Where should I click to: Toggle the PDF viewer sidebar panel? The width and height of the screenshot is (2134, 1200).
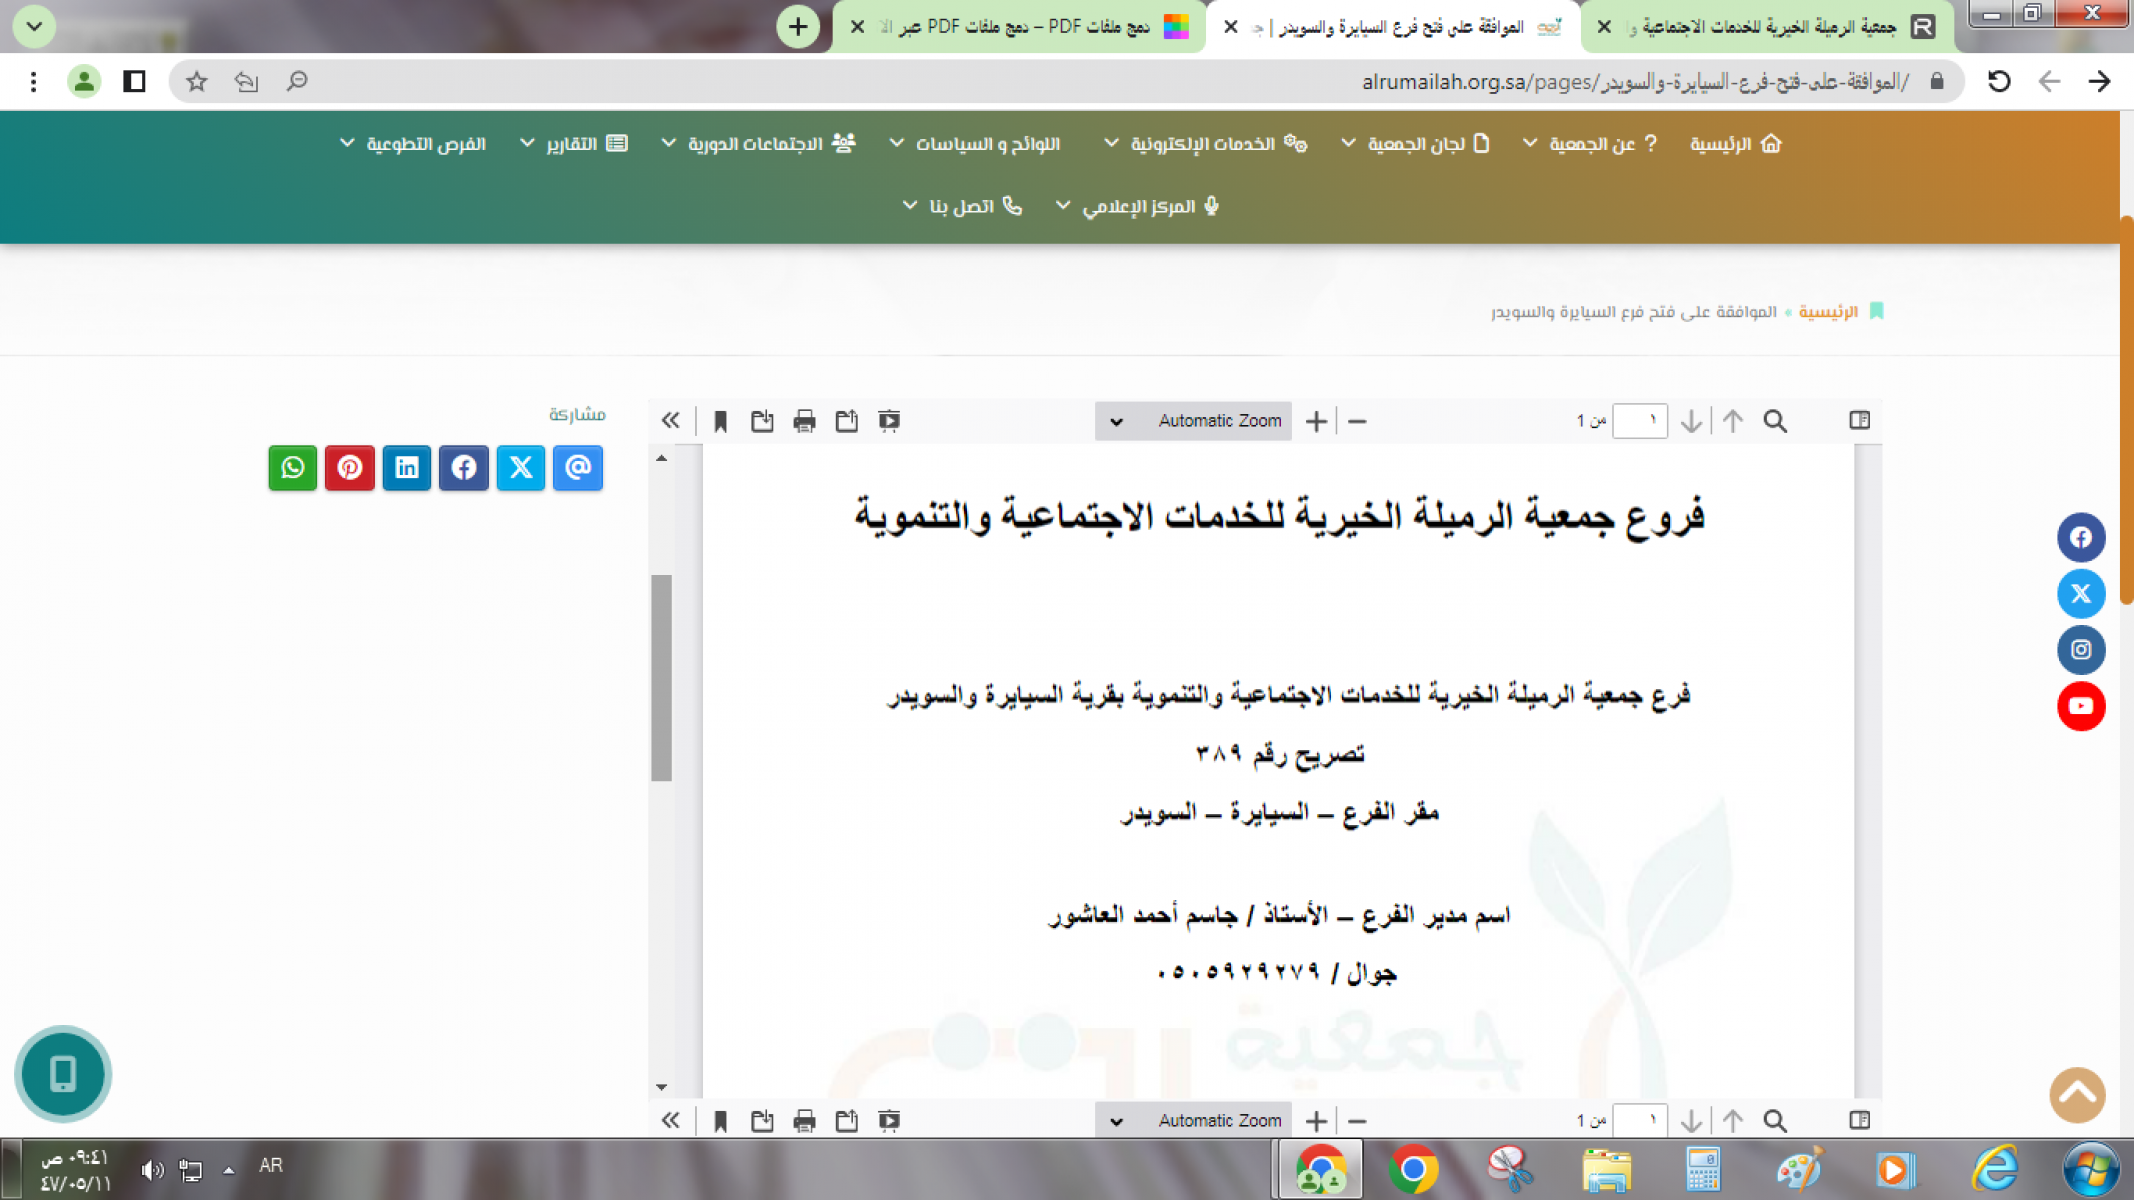1859,421
